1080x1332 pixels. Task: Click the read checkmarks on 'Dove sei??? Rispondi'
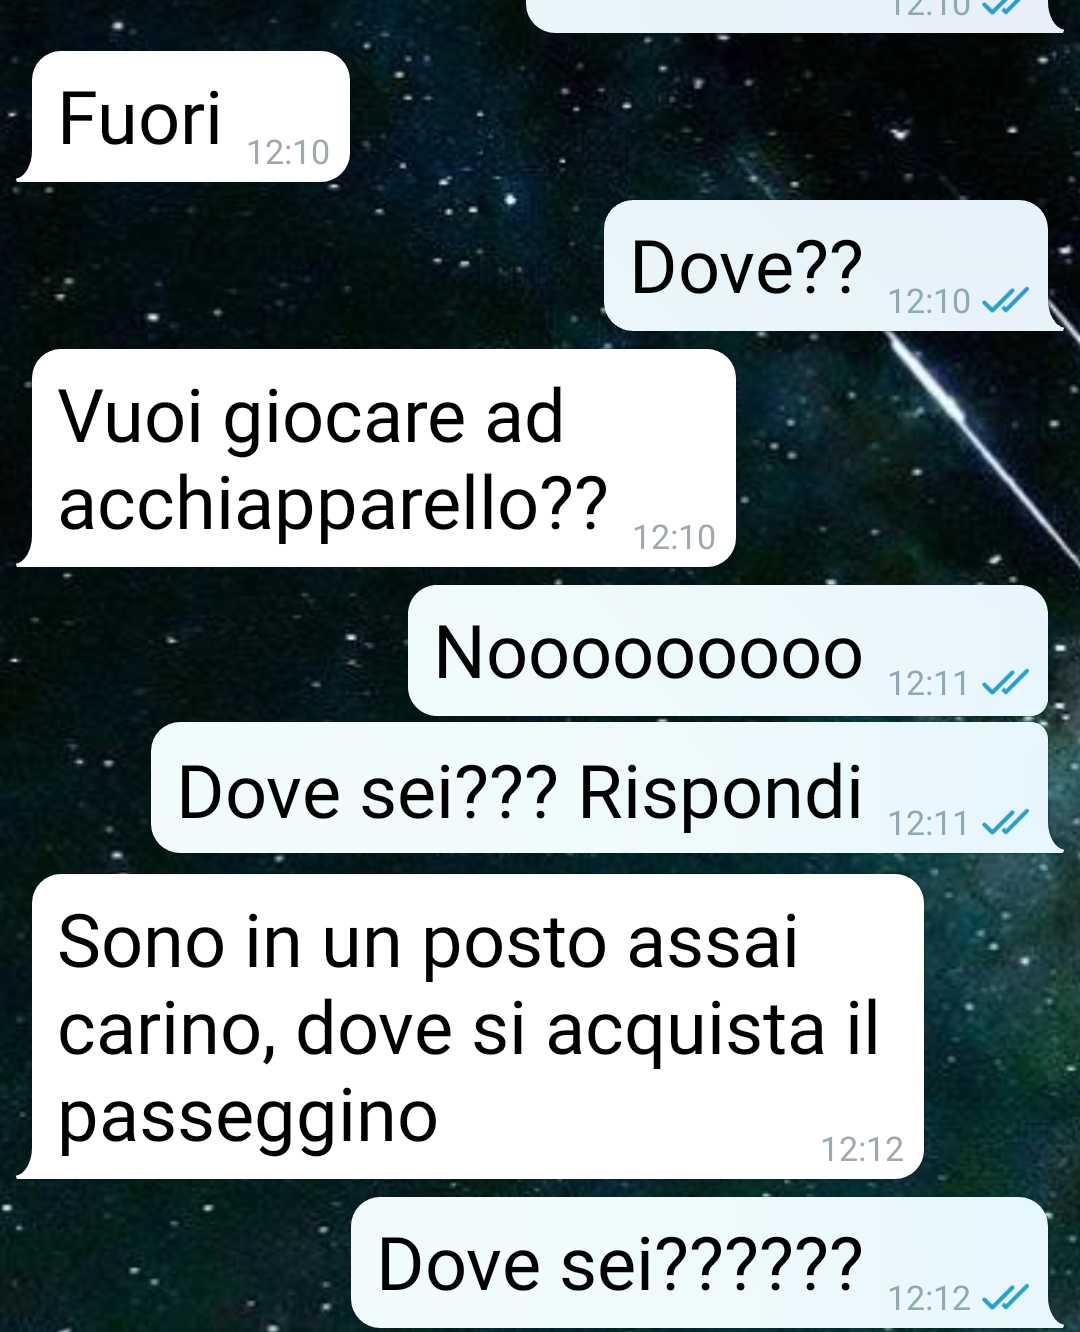(x=1005, y=822)
